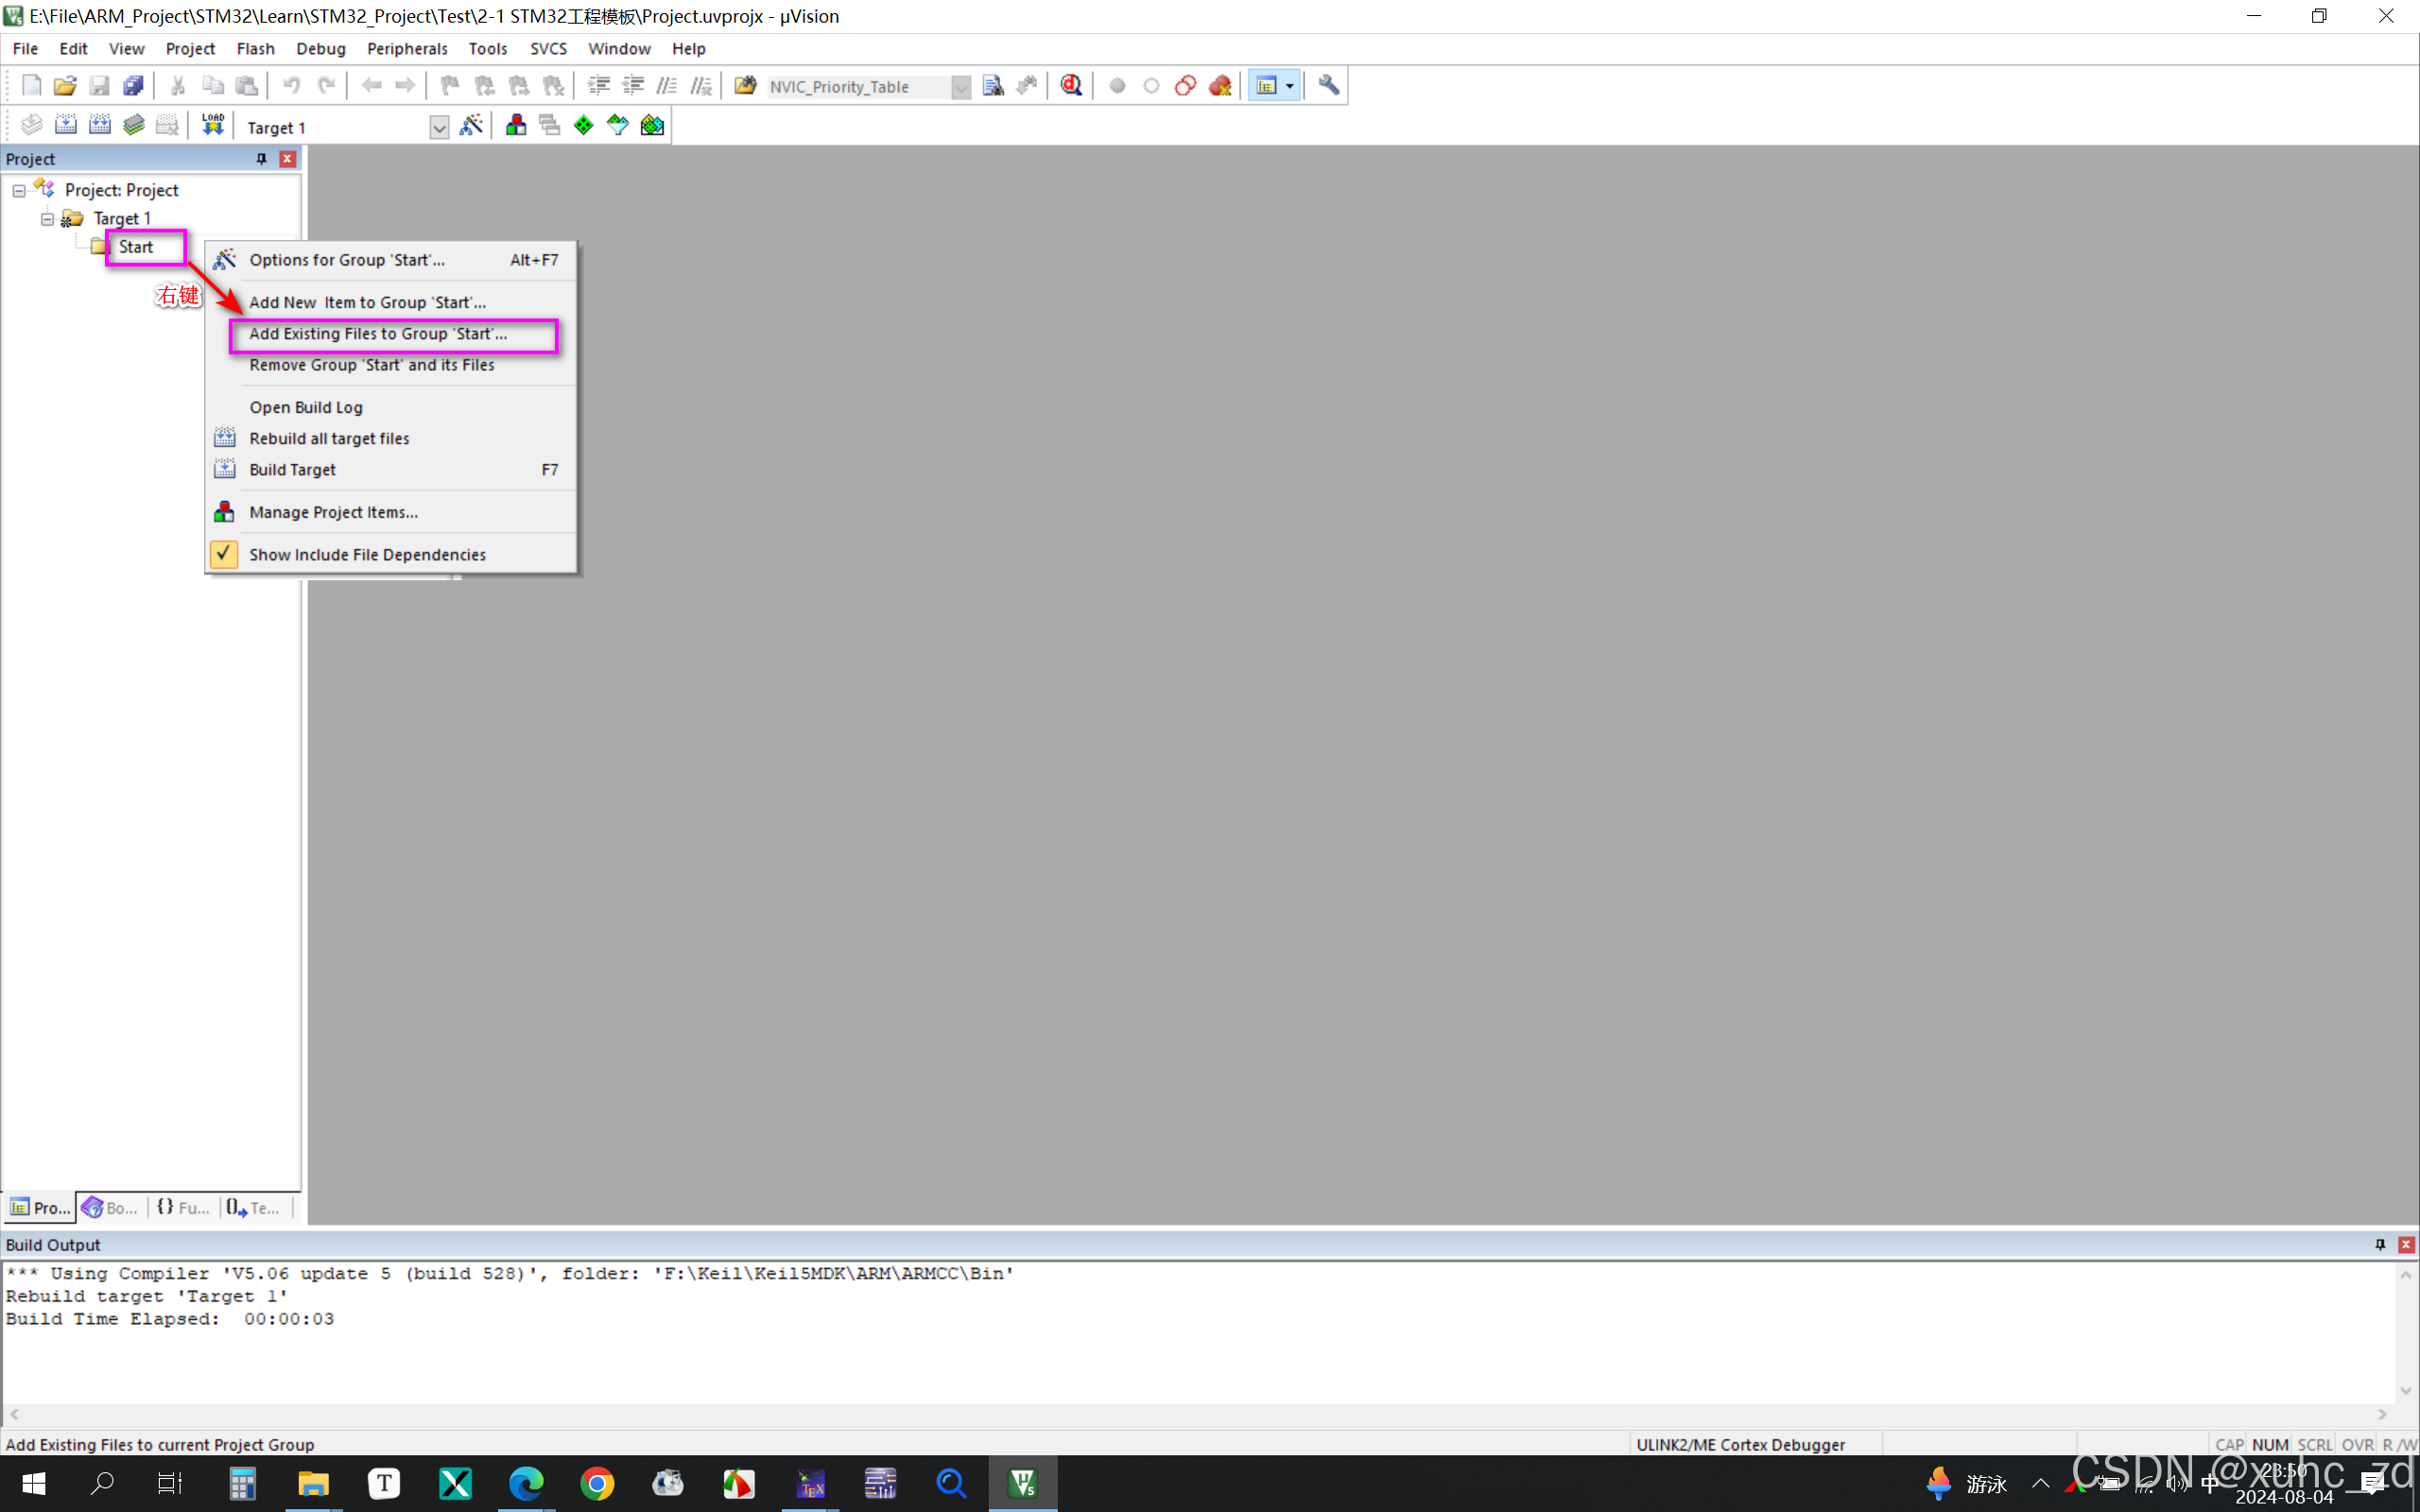The image size is (2420, 1512).
Task: Switch to the Books tab
Action: [x=111, y=1208]
